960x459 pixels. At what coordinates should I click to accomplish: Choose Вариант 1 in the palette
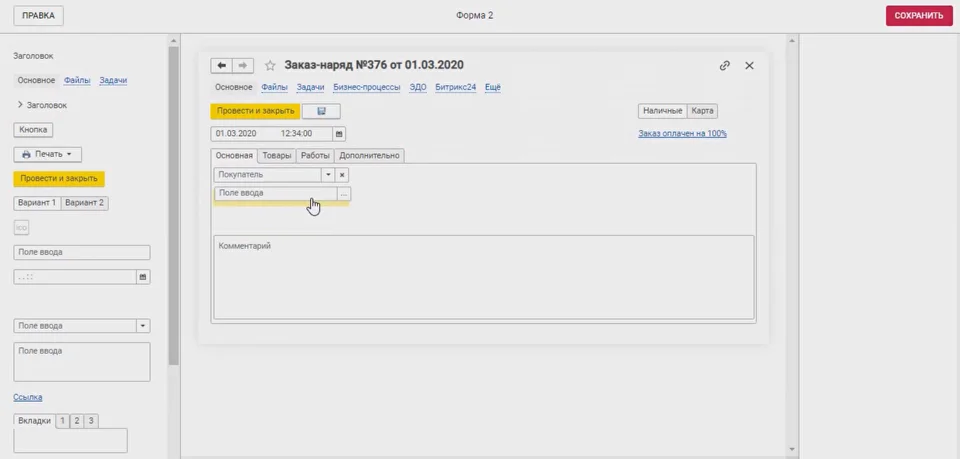tap(37, 203)
